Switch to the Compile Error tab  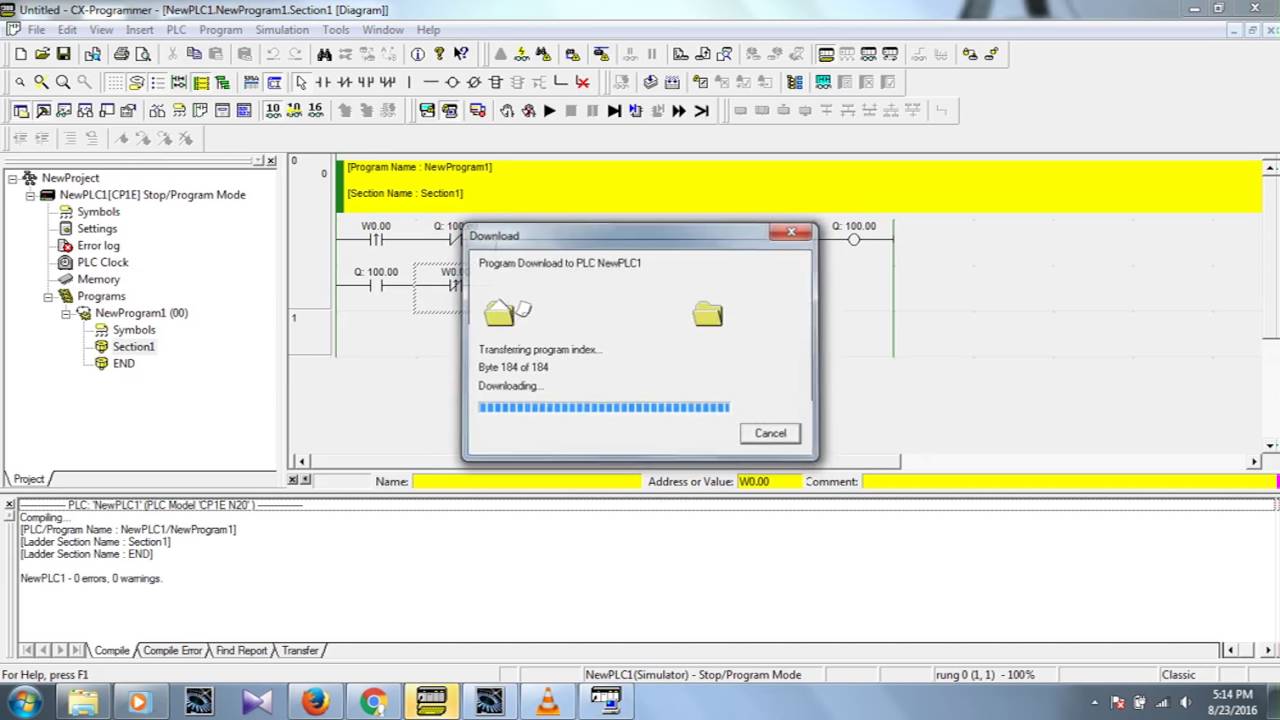coord(173,651)
